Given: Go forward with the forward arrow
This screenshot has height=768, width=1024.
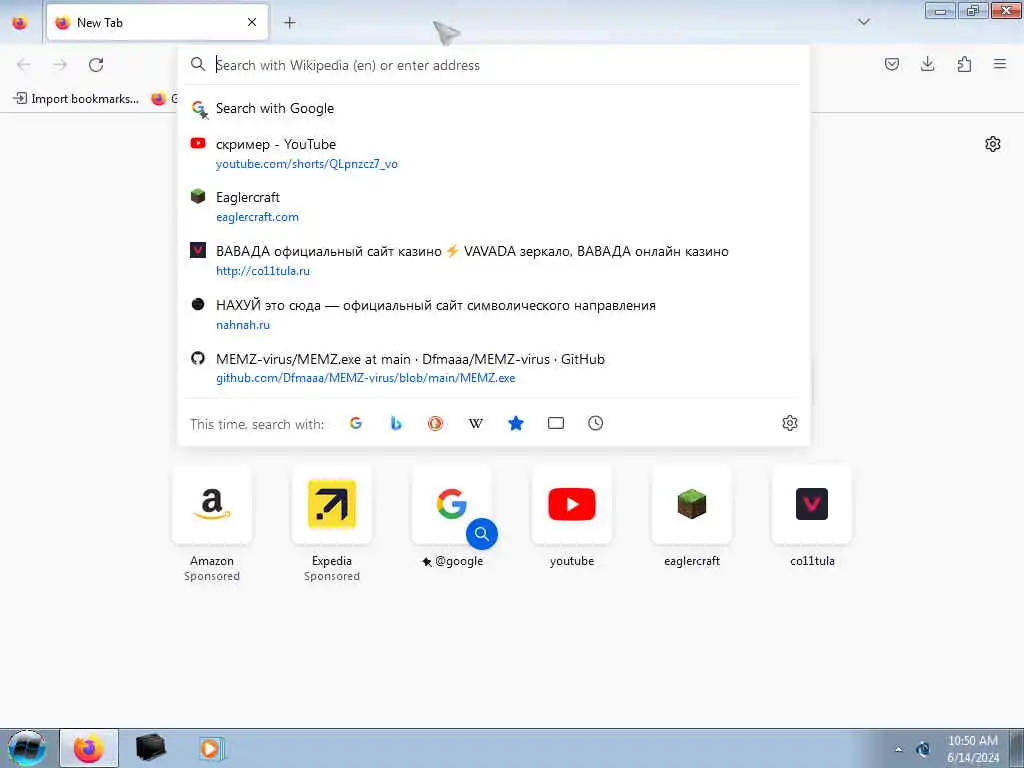Looking at the screenshot, I should (60, 65).
